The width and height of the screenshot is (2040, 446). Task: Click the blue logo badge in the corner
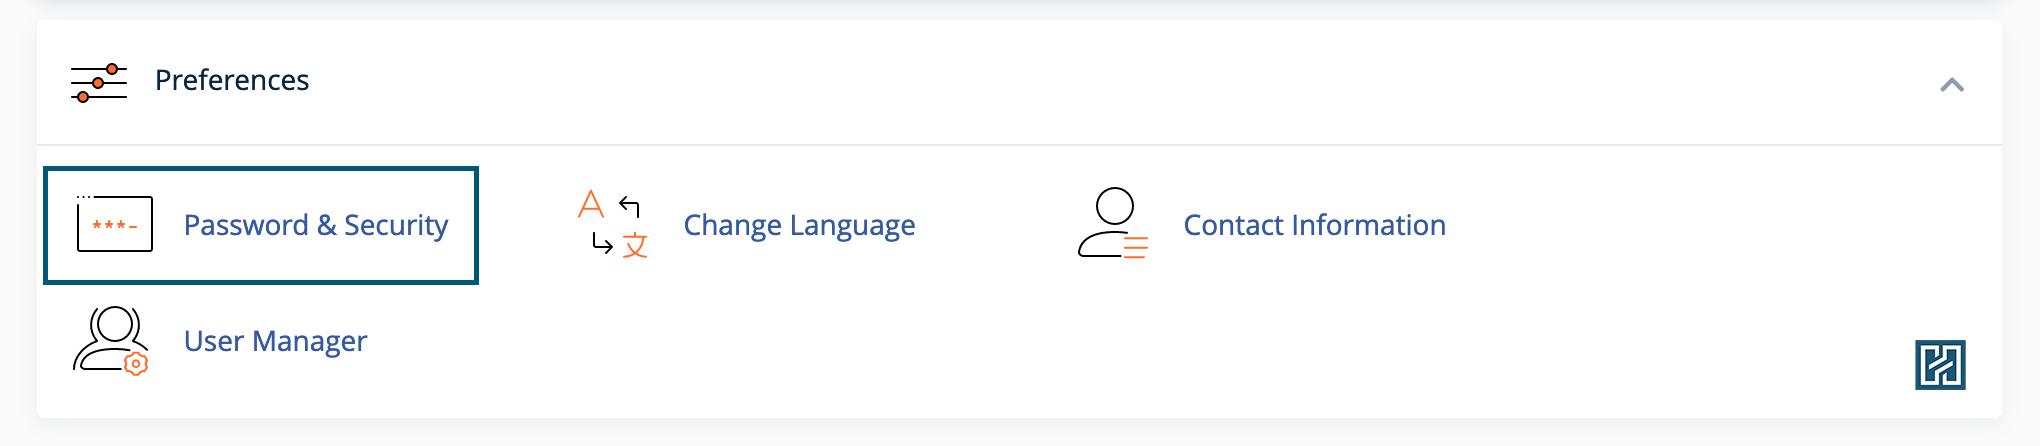click(1940, 364)
